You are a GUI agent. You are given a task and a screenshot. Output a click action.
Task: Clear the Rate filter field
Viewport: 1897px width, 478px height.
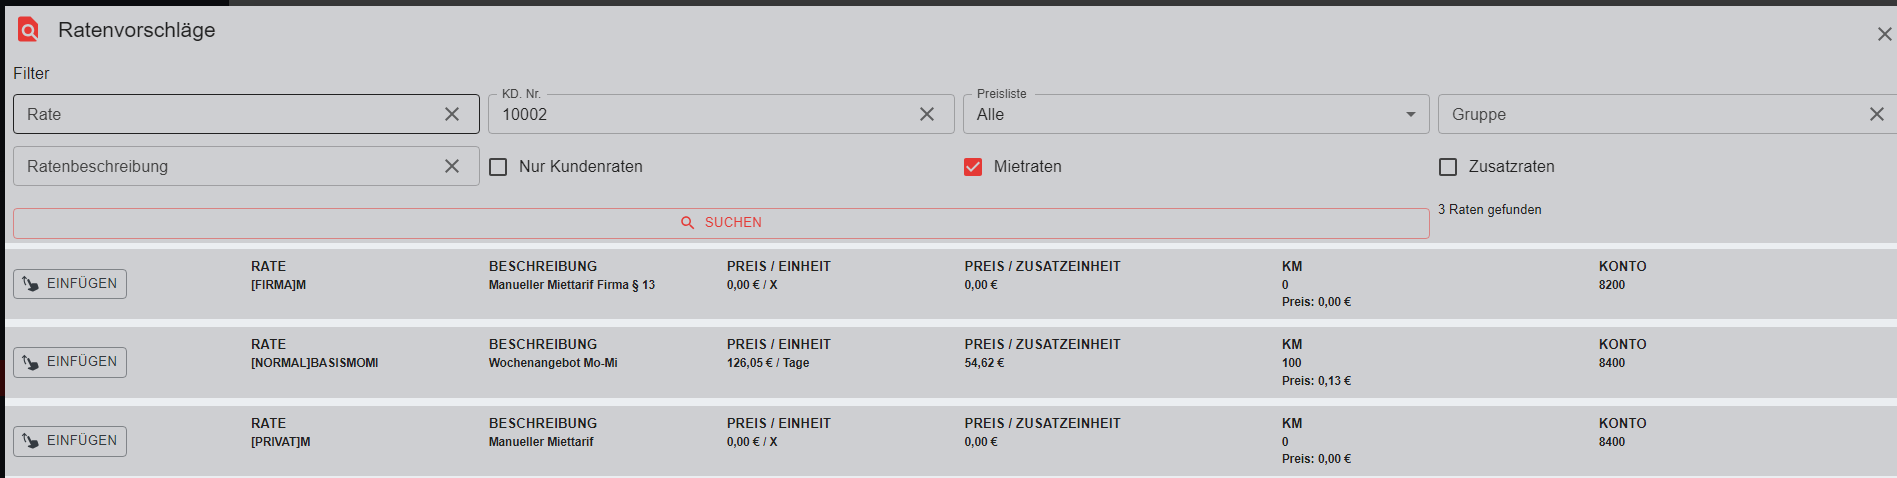[452, 115]
